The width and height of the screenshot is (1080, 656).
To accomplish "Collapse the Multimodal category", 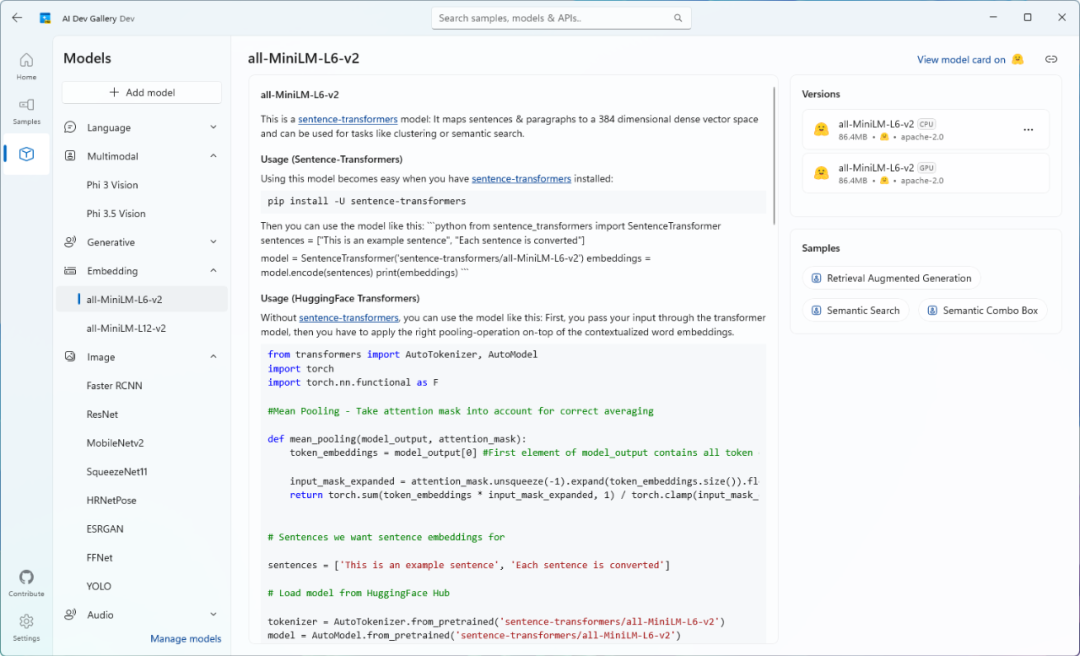I will (213, 157).
